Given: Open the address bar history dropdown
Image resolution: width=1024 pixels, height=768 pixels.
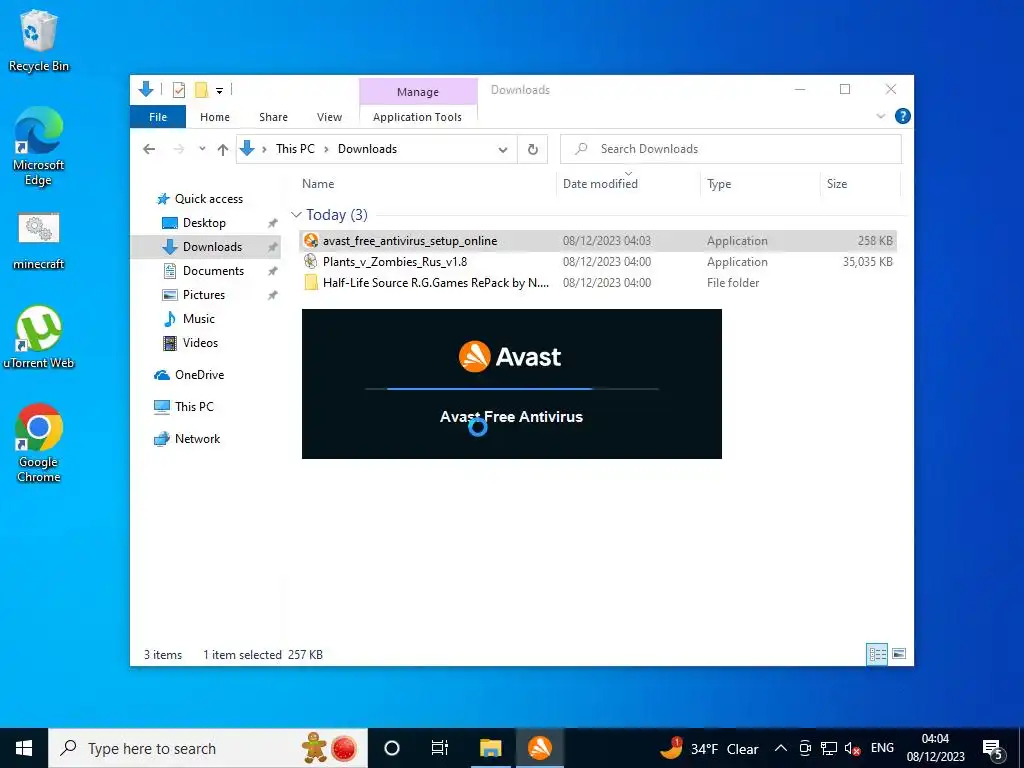Looking at the screenshot, I should (503, 150).
